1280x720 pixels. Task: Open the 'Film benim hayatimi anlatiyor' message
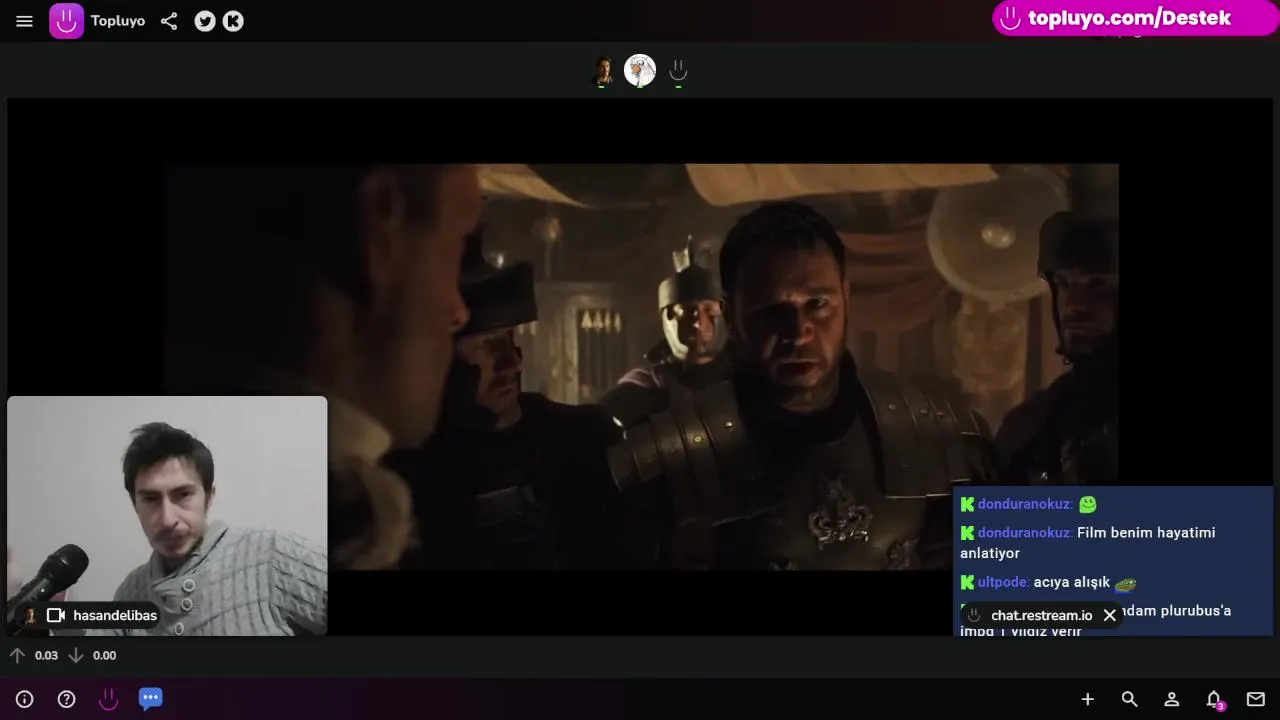pos(1113,543)
